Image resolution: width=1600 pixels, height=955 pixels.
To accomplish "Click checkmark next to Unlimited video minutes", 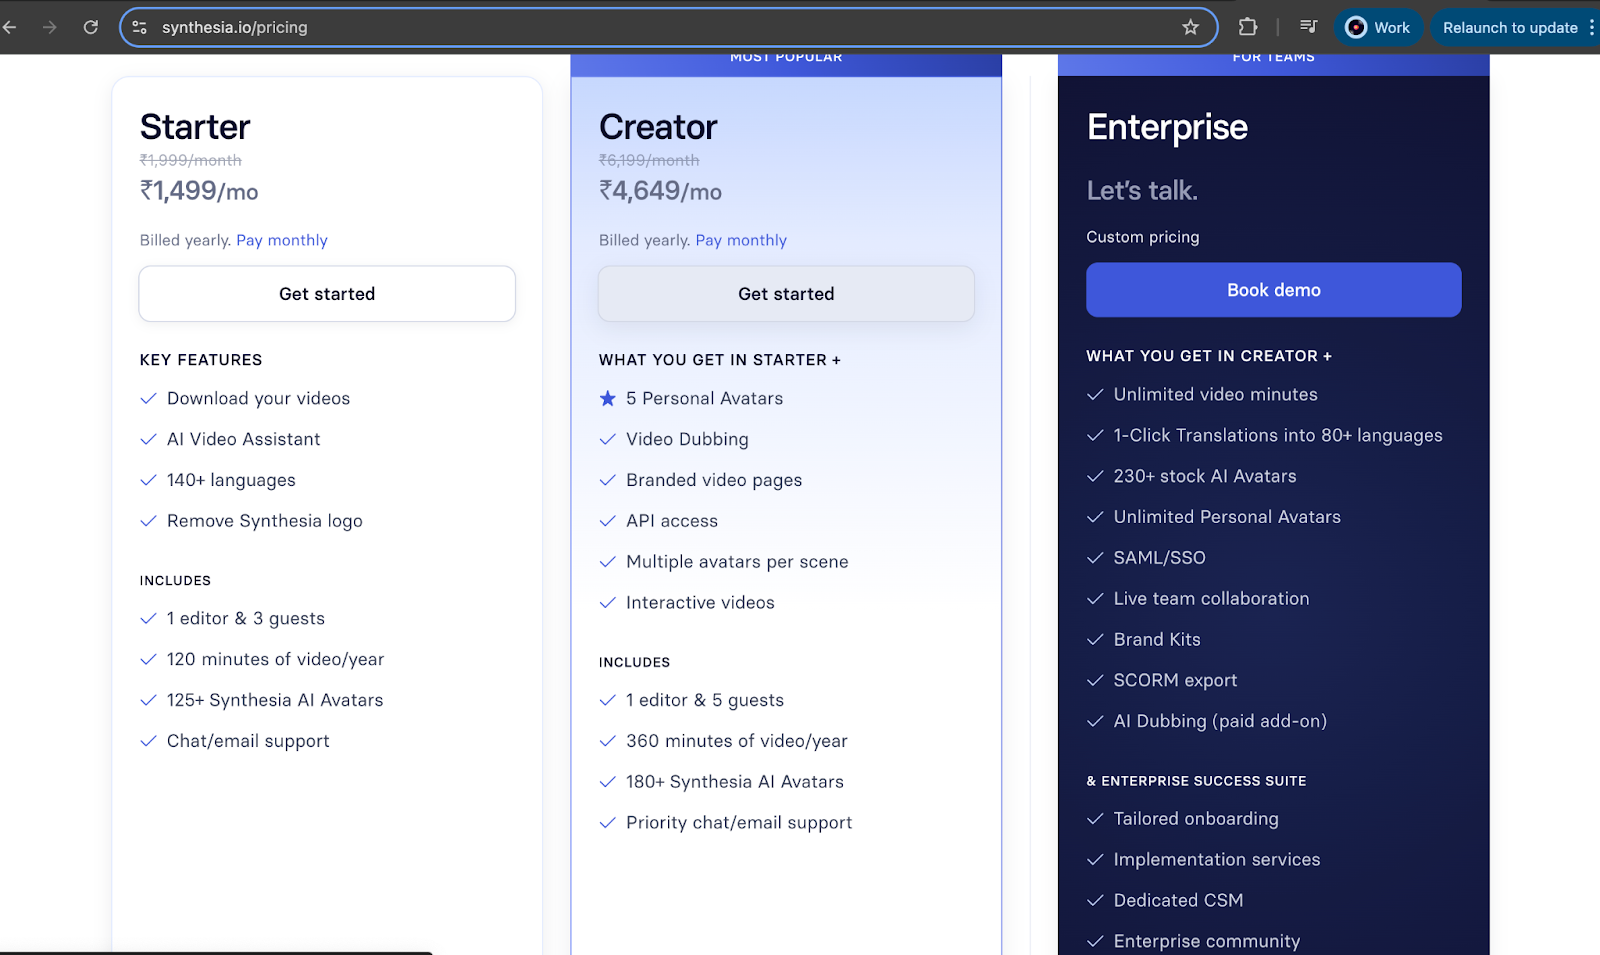I will pyautogui.click(x=1095, y=394).
